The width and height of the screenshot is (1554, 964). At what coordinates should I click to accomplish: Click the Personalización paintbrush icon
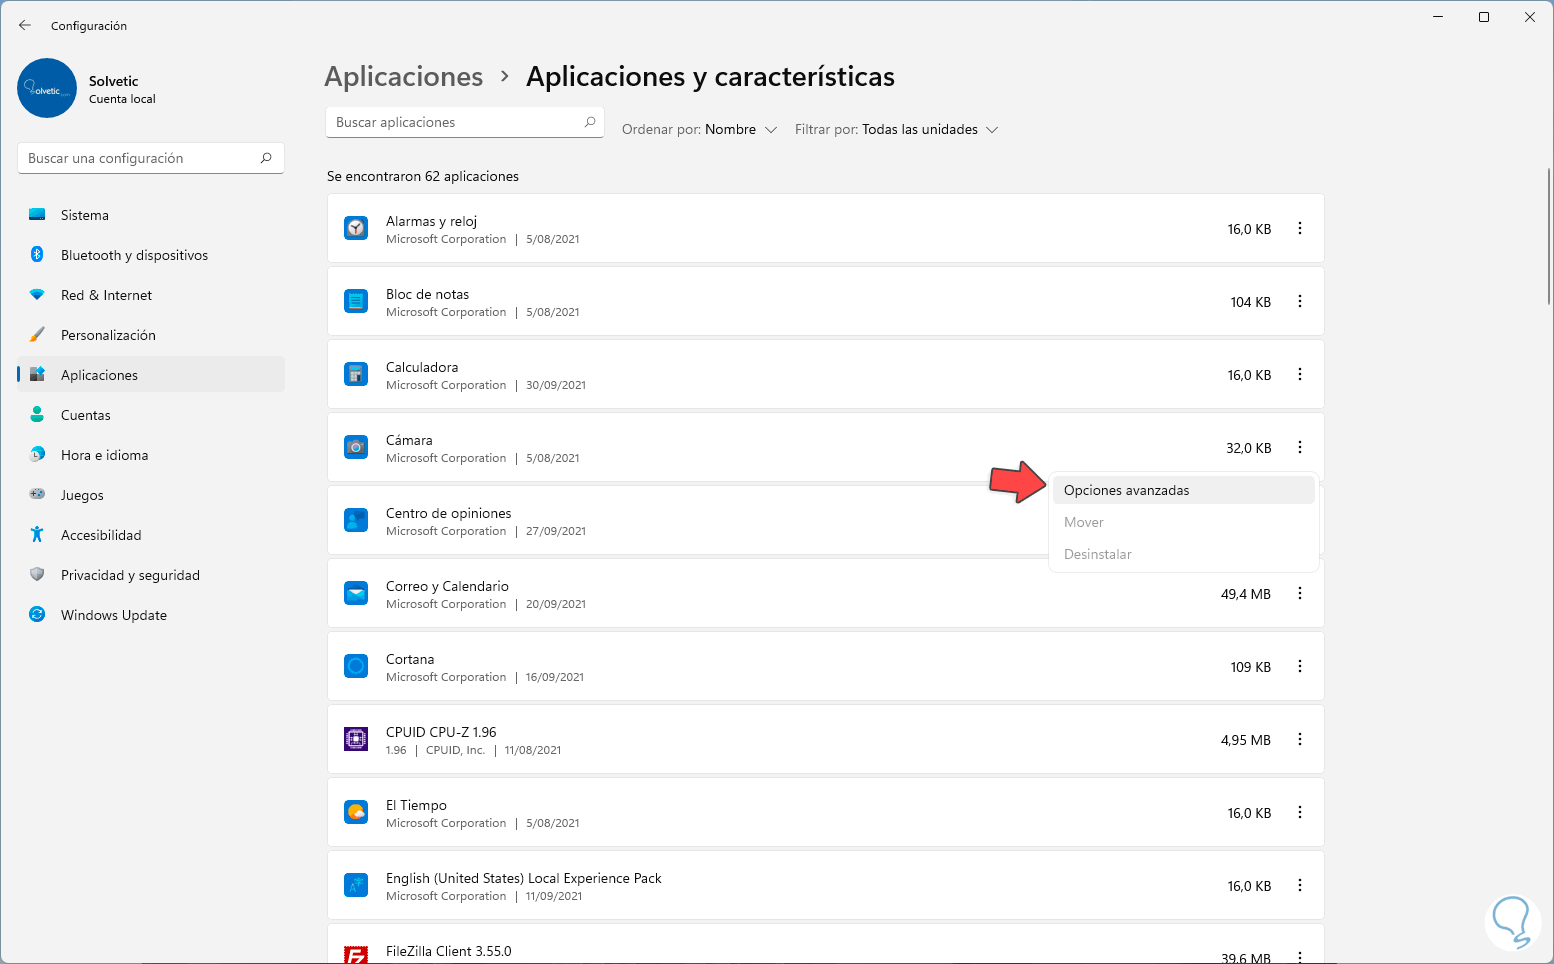coord(37,335)
